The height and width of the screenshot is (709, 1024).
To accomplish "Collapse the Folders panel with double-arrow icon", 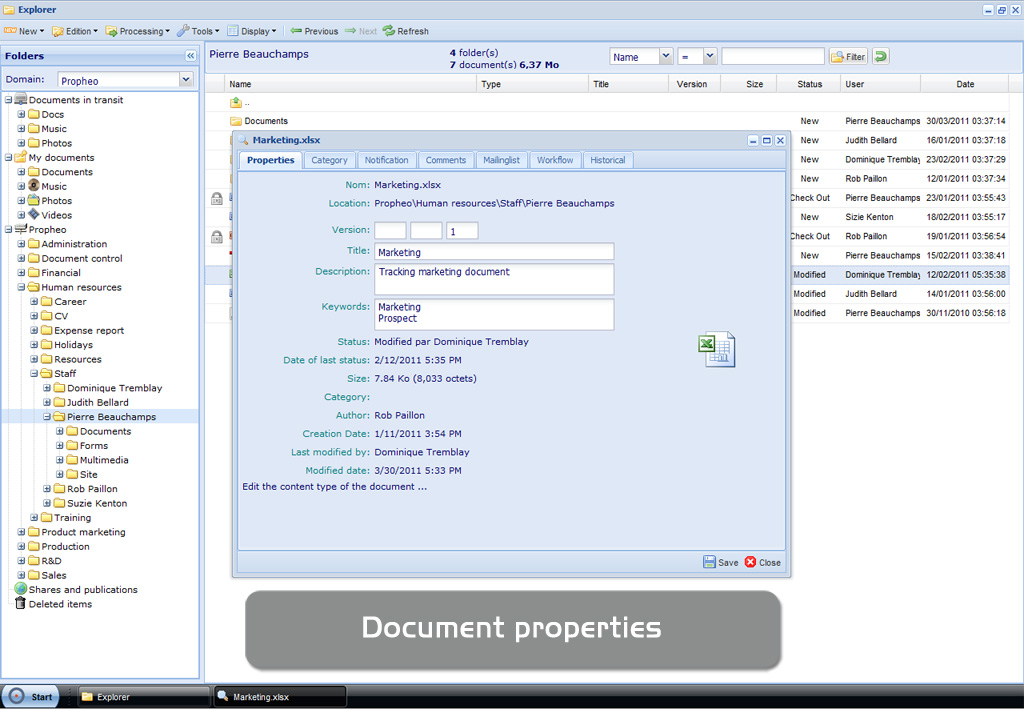I will click(190, 56).
